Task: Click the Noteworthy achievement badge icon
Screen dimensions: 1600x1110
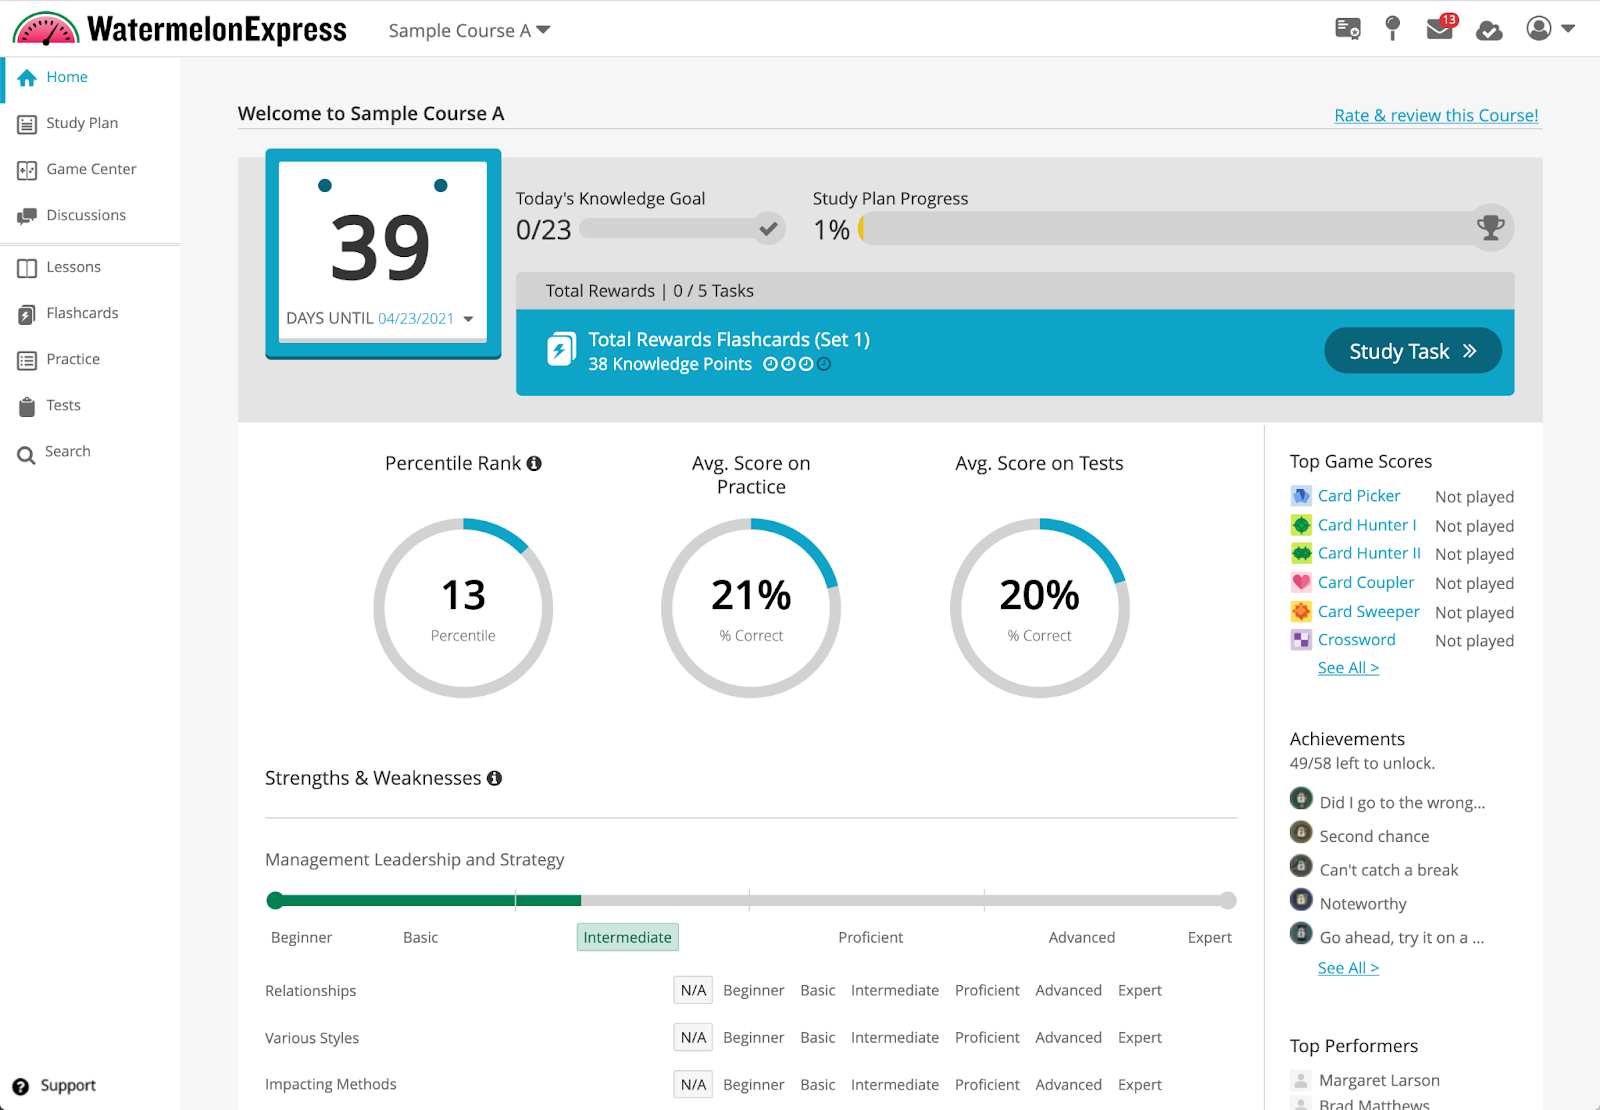Action: click(1301, 900)
